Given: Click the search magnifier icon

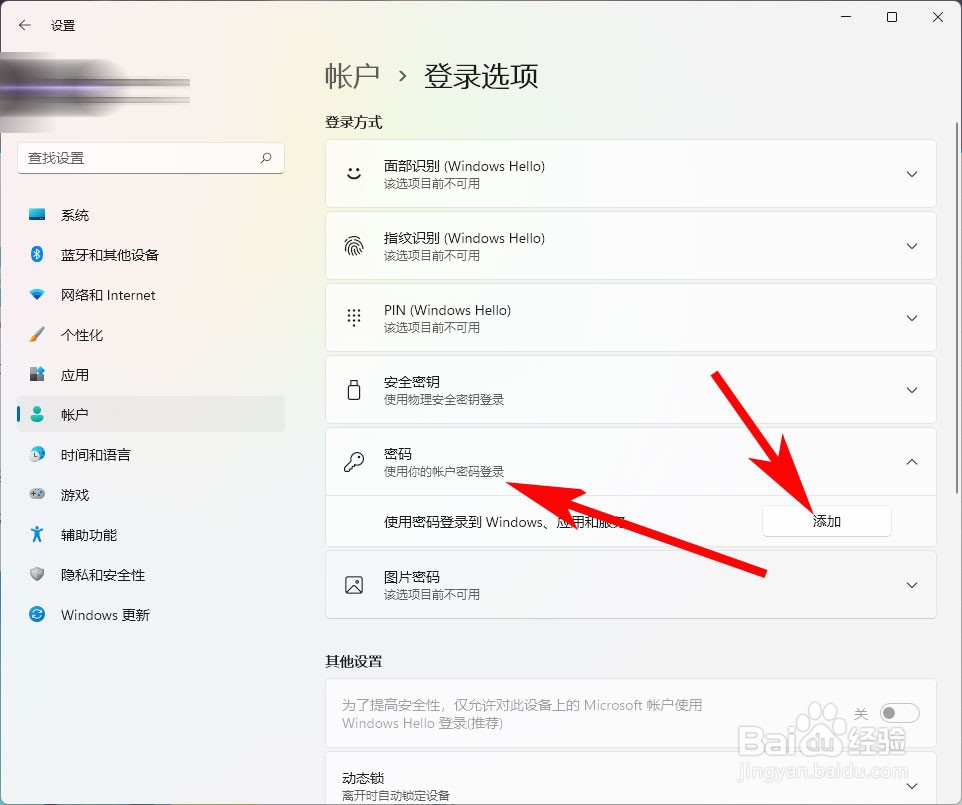Looking at the screenshot, I should [x=266, y=158].
